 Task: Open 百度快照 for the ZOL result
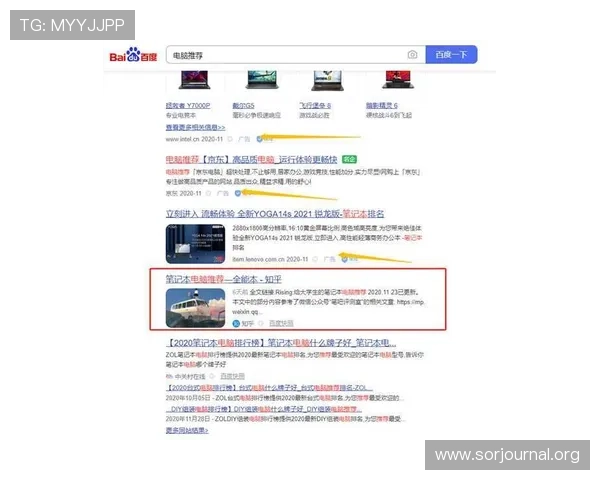(232, 376)
